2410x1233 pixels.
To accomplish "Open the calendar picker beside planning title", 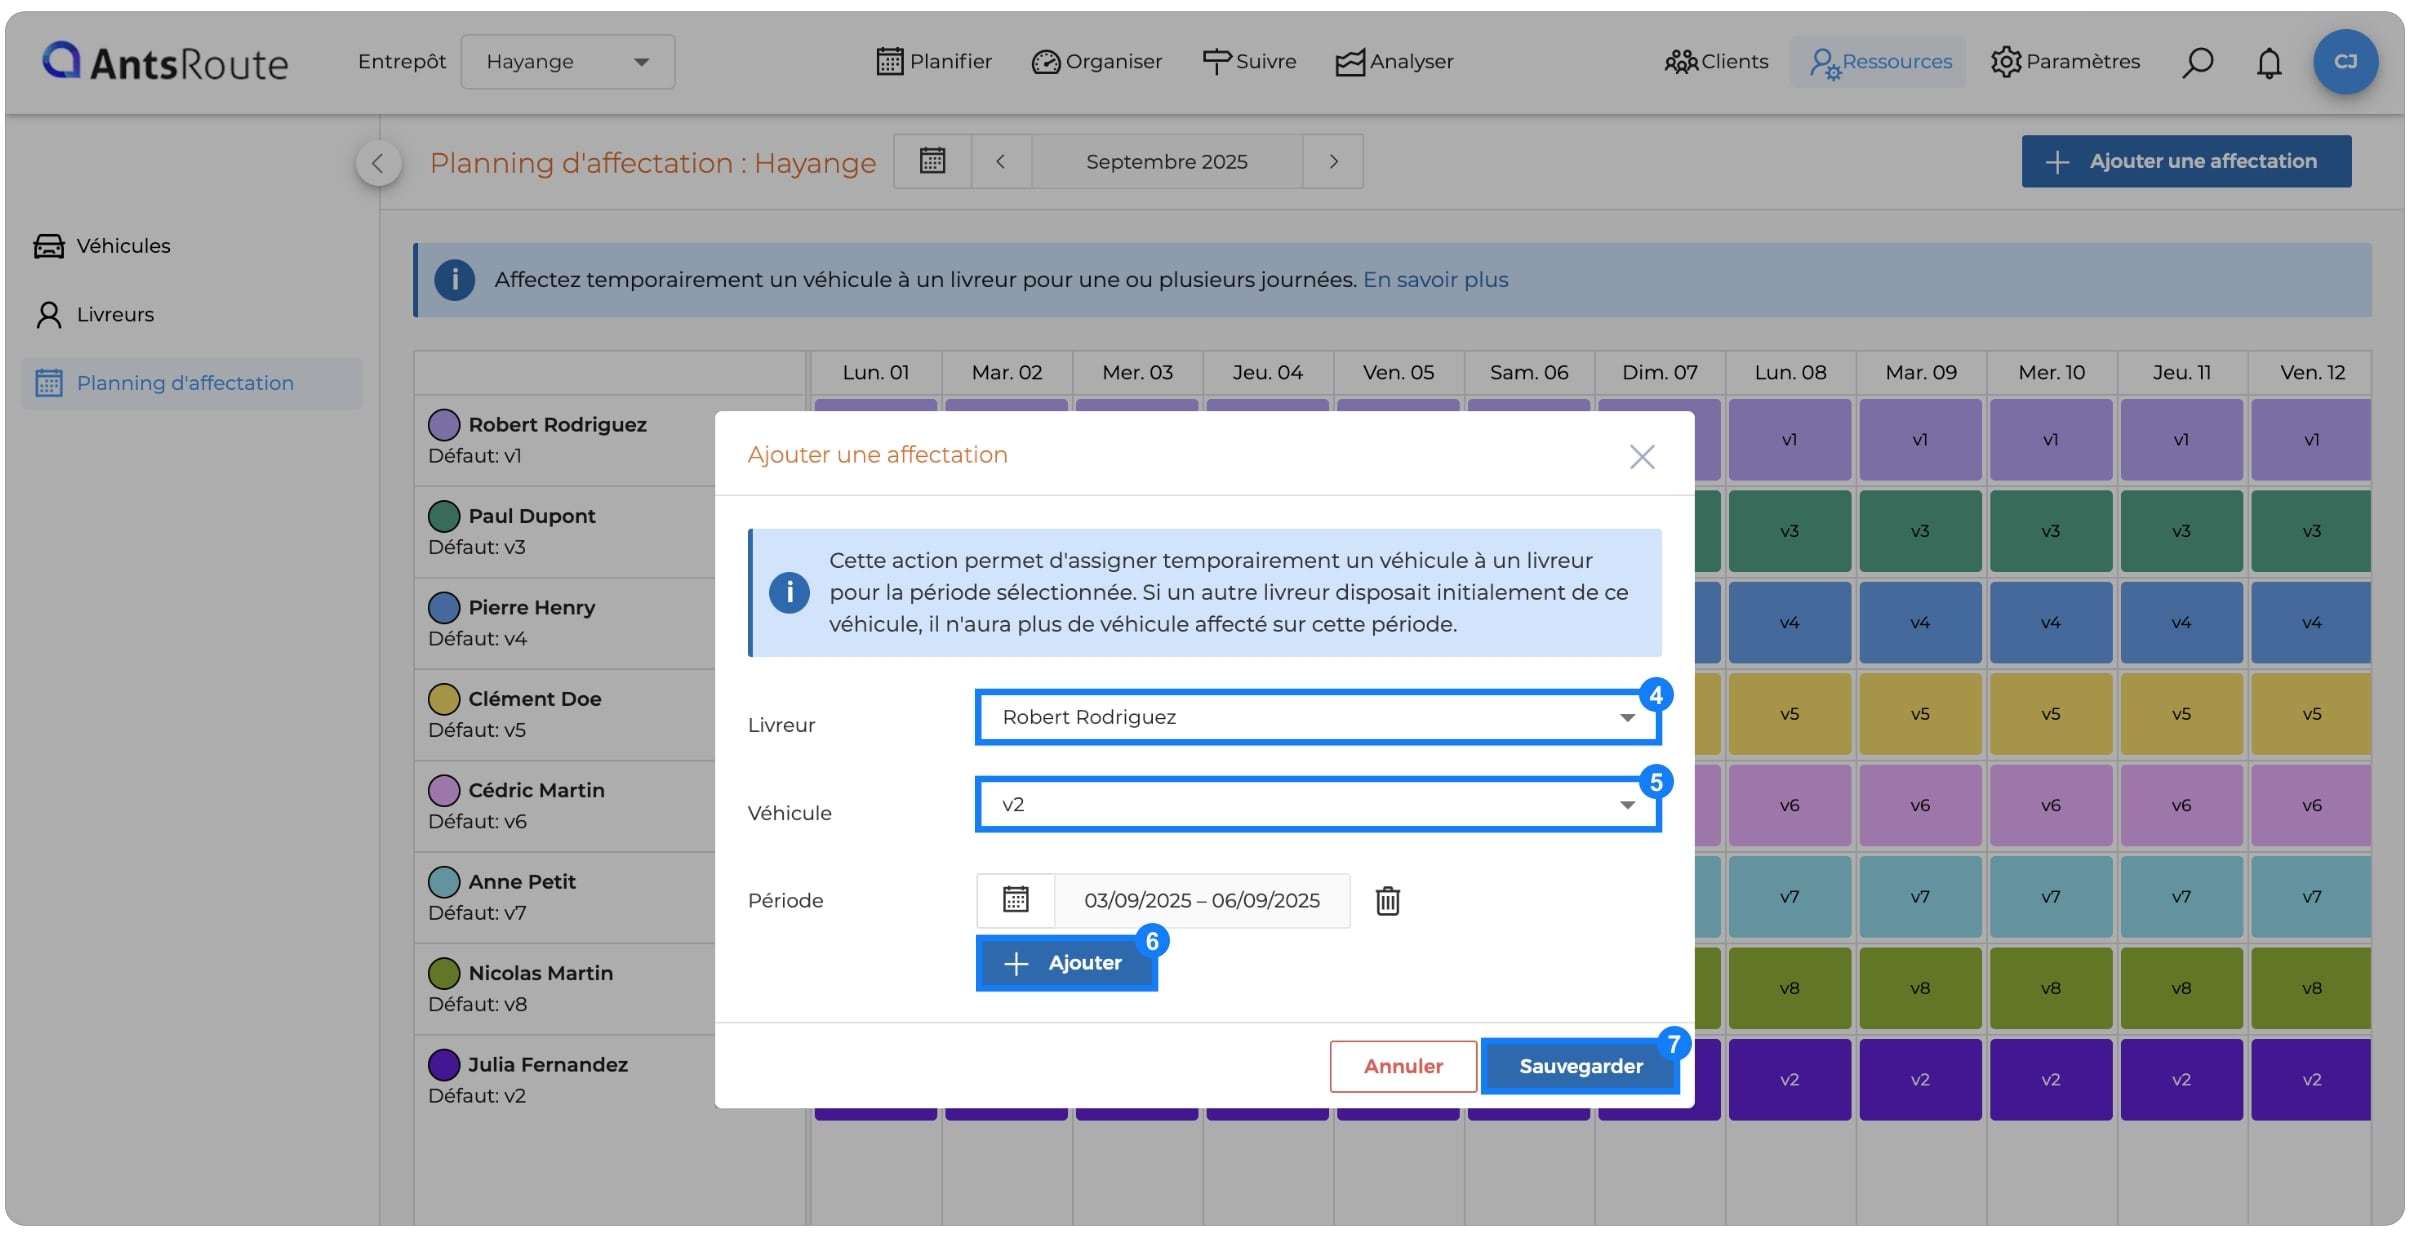I will (x=932, y=161).
